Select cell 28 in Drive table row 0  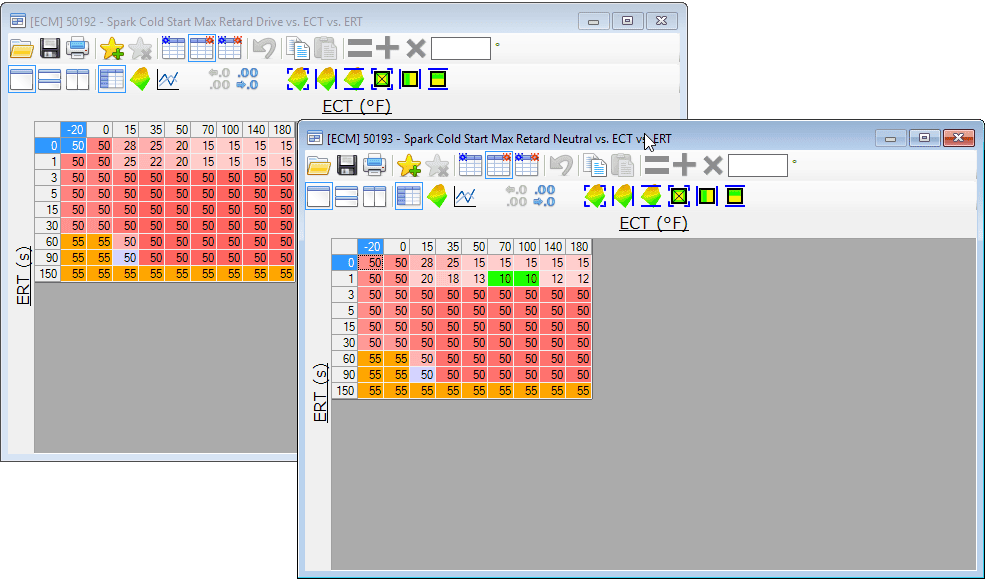pyautogui.click(x=126, y=146)
